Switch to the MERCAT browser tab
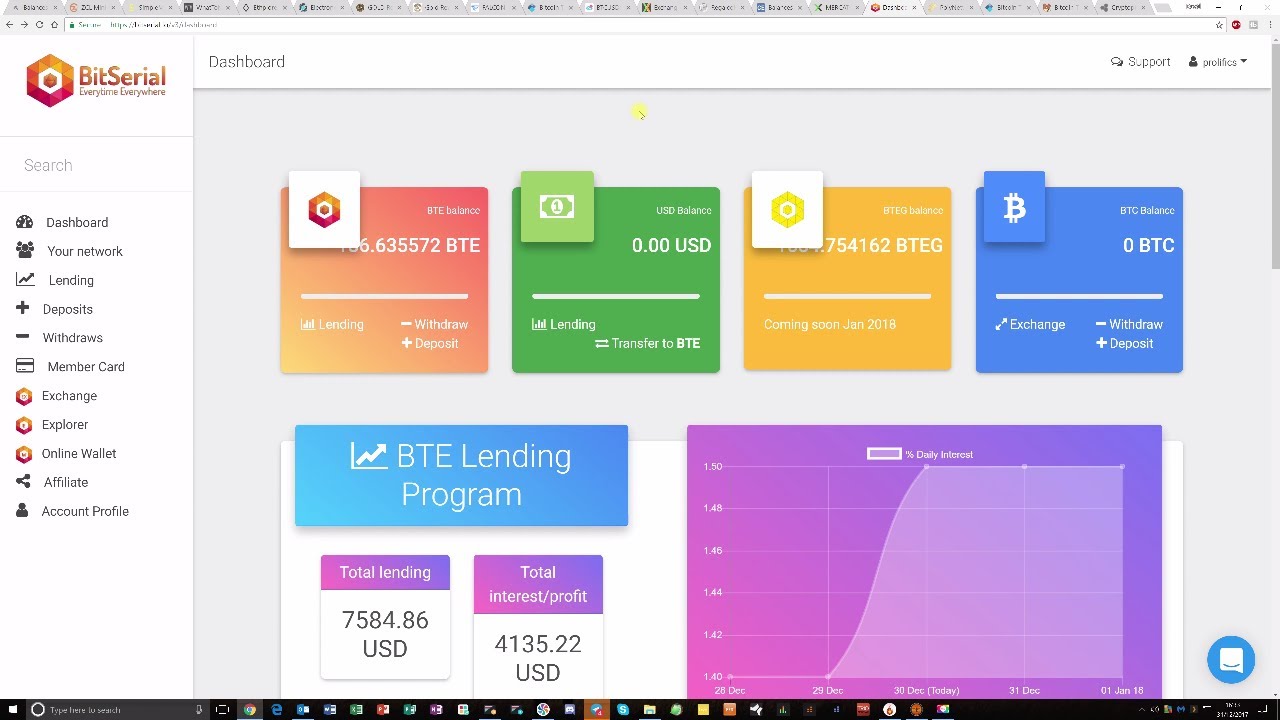The image size is (1280, 720). tap(838, 7)
